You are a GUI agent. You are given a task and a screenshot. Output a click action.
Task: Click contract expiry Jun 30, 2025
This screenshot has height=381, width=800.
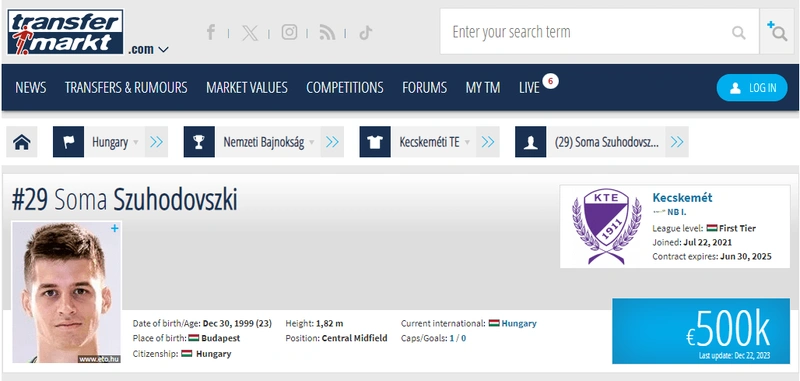[x=746, y=257]
